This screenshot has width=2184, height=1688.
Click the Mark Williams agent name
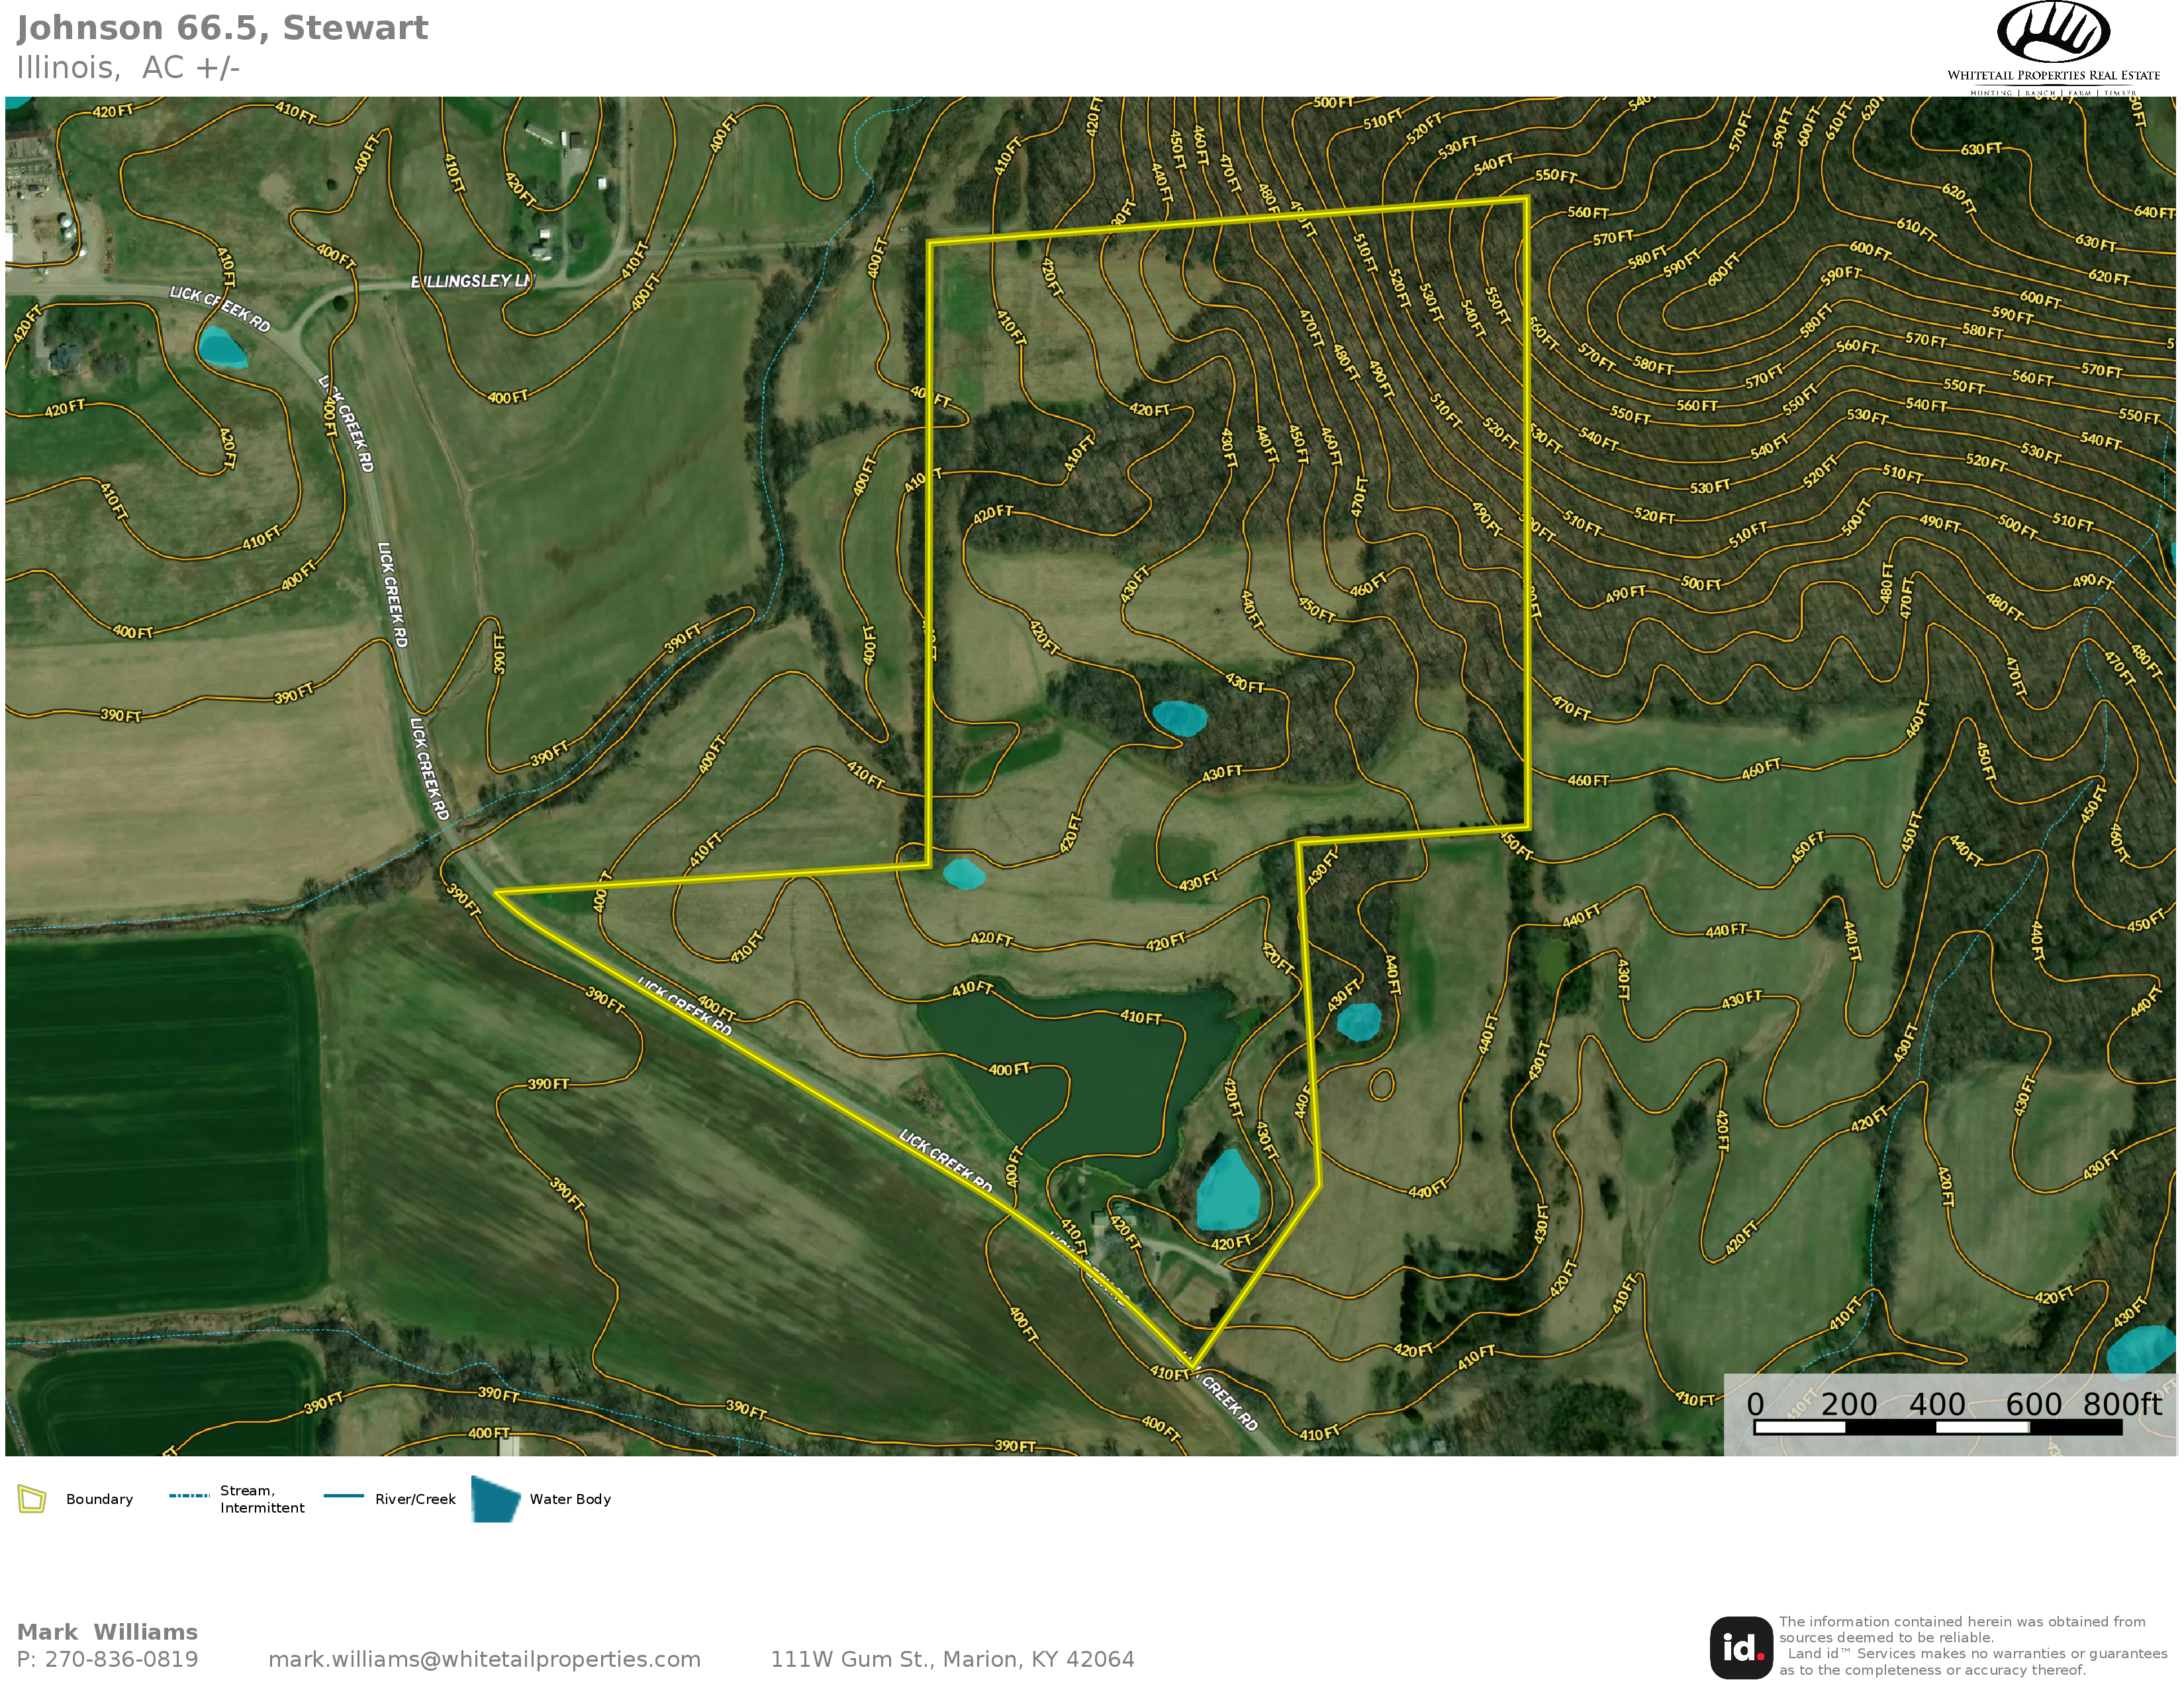point(107,1632)
